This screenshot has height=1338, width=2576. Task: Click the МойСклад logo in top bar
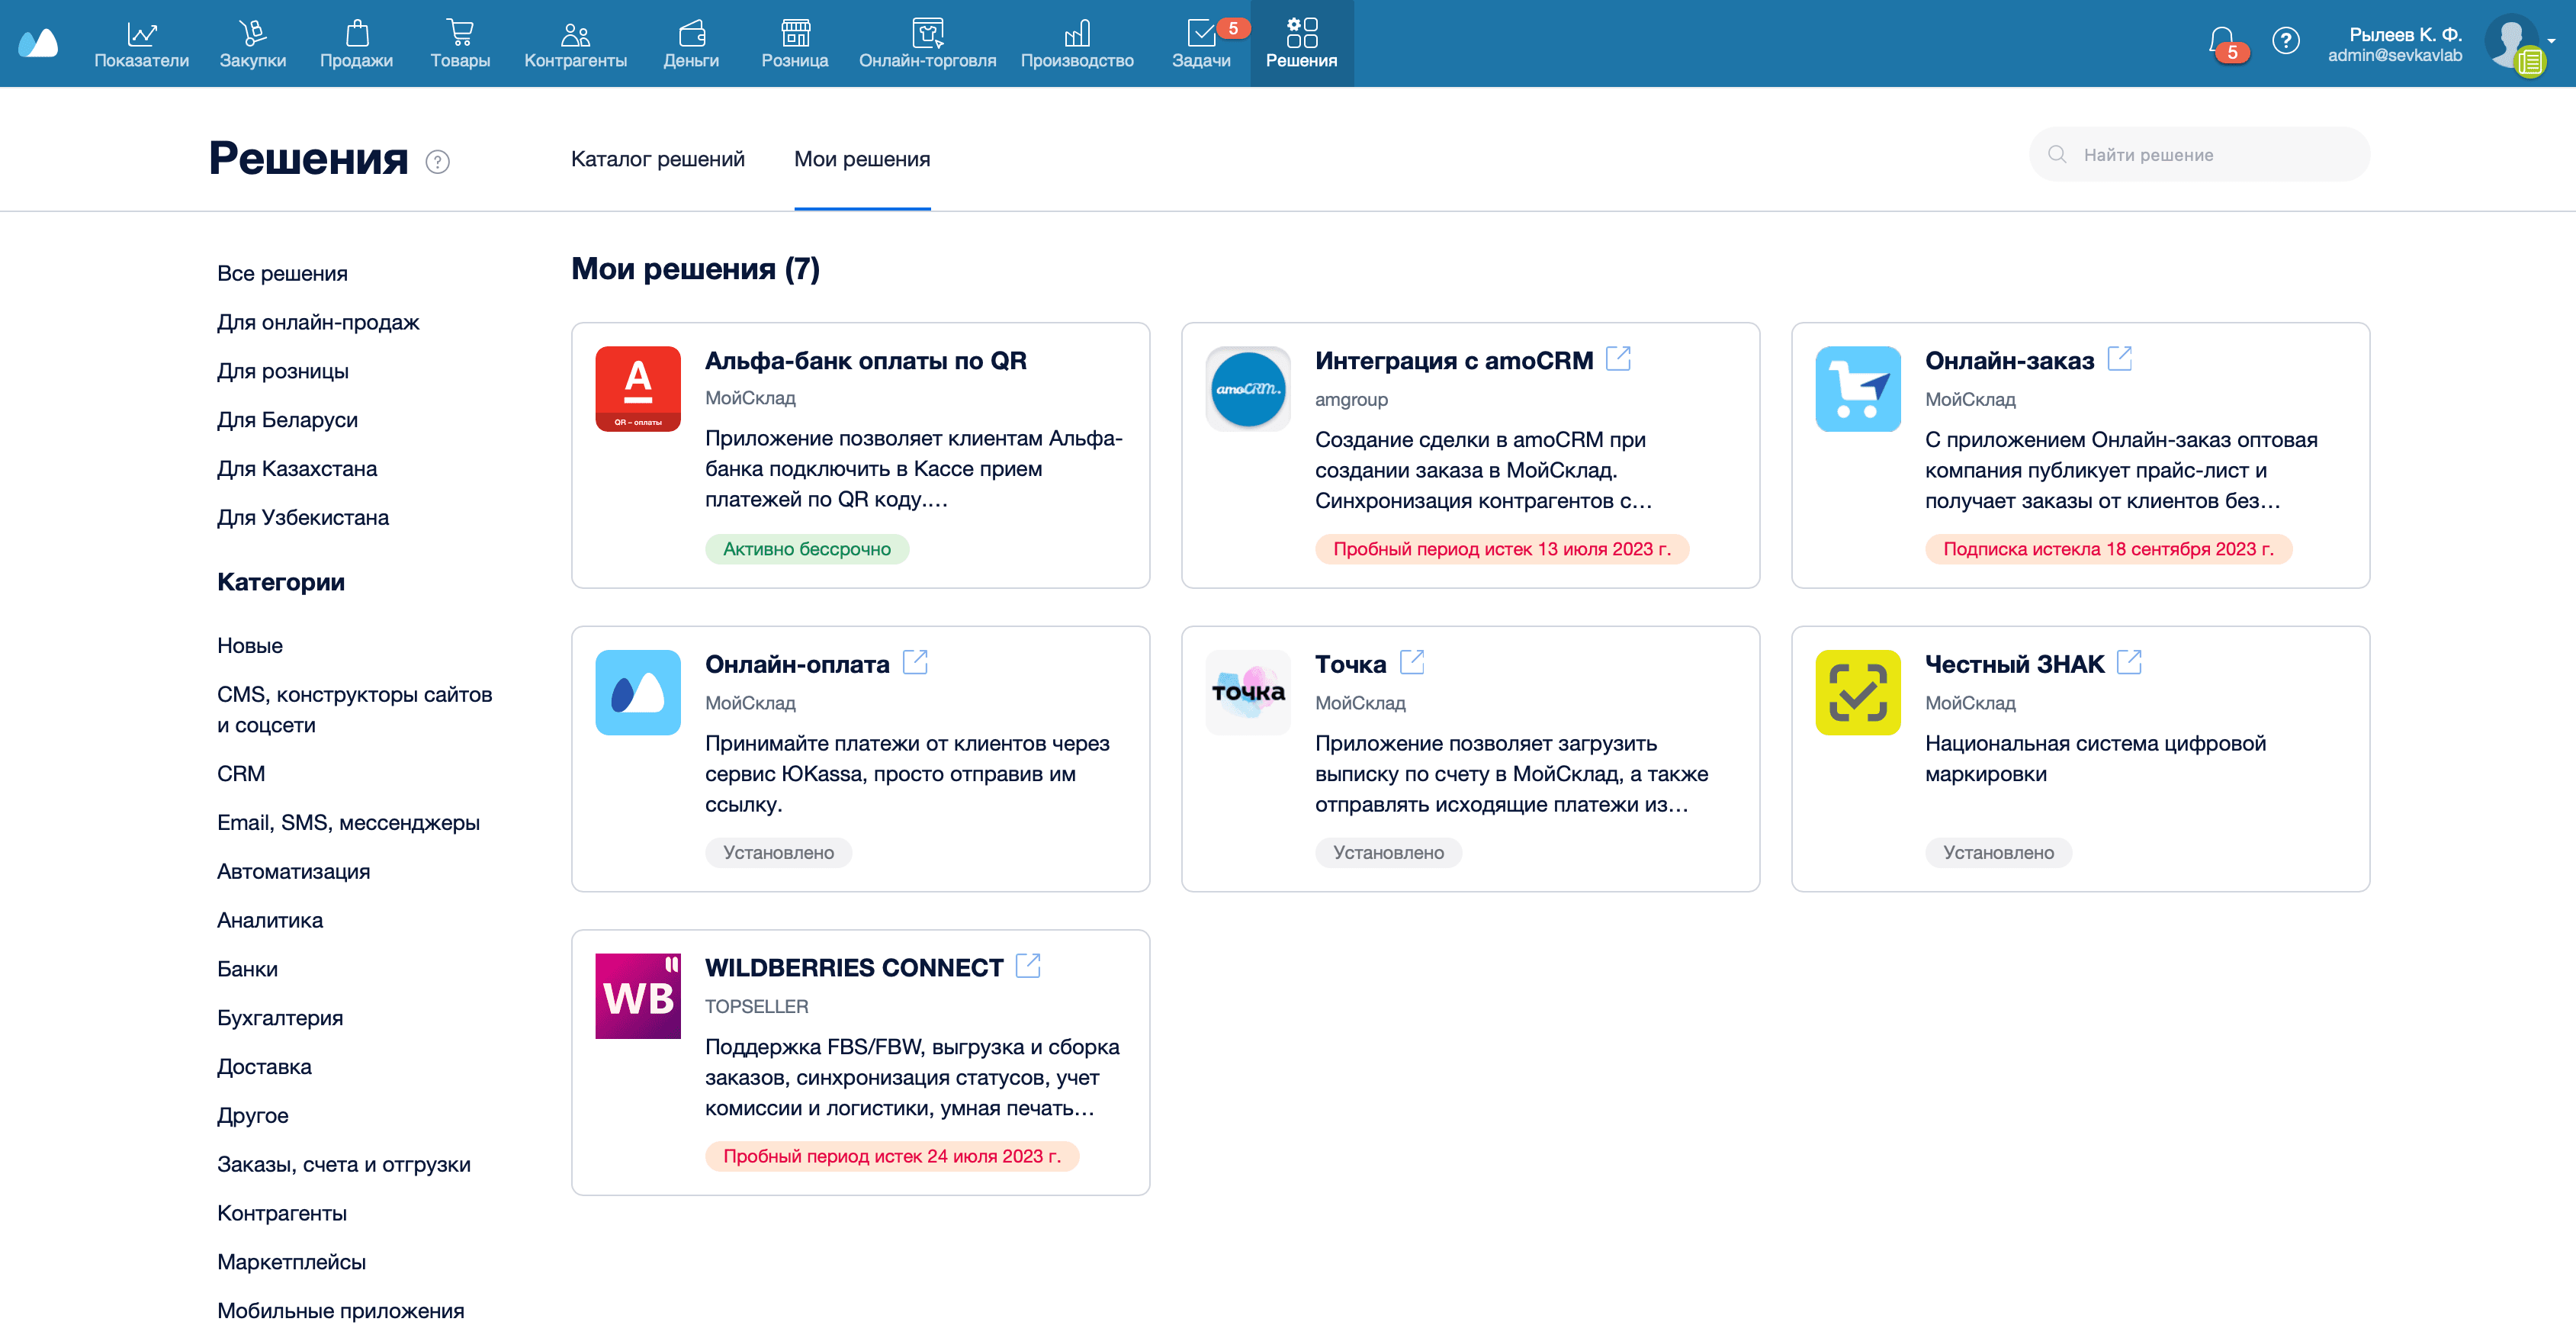39,43
